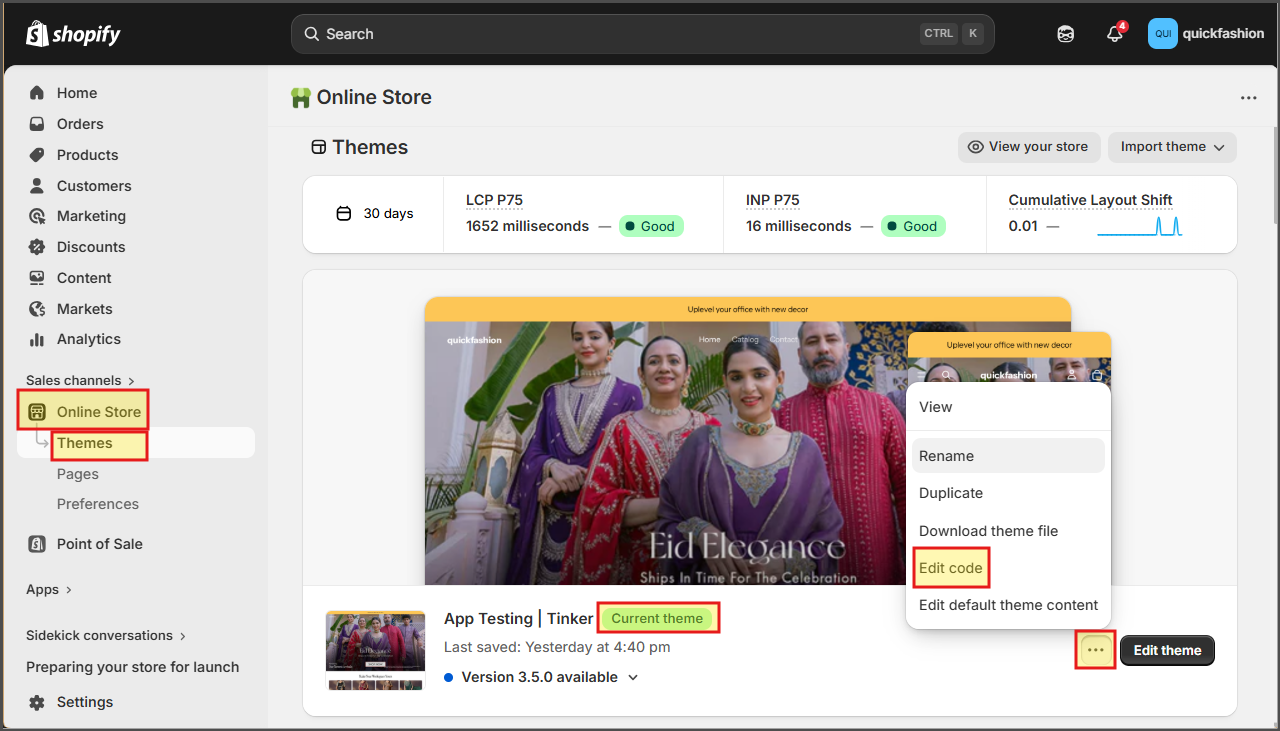Open the Analytics section
The width and height of the screenshot is (1280, 731).
[88, 339]
